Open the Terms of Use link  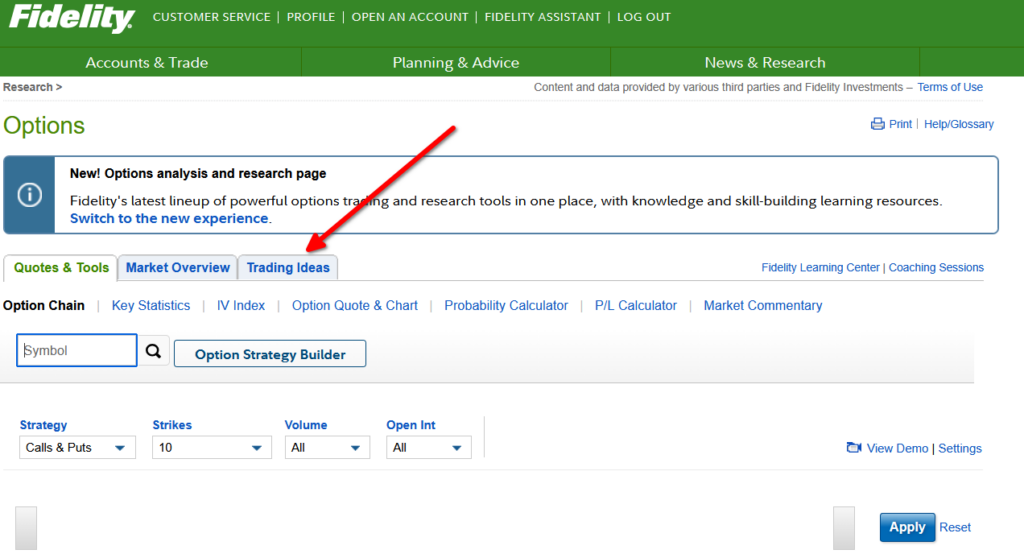click(950, 87)
